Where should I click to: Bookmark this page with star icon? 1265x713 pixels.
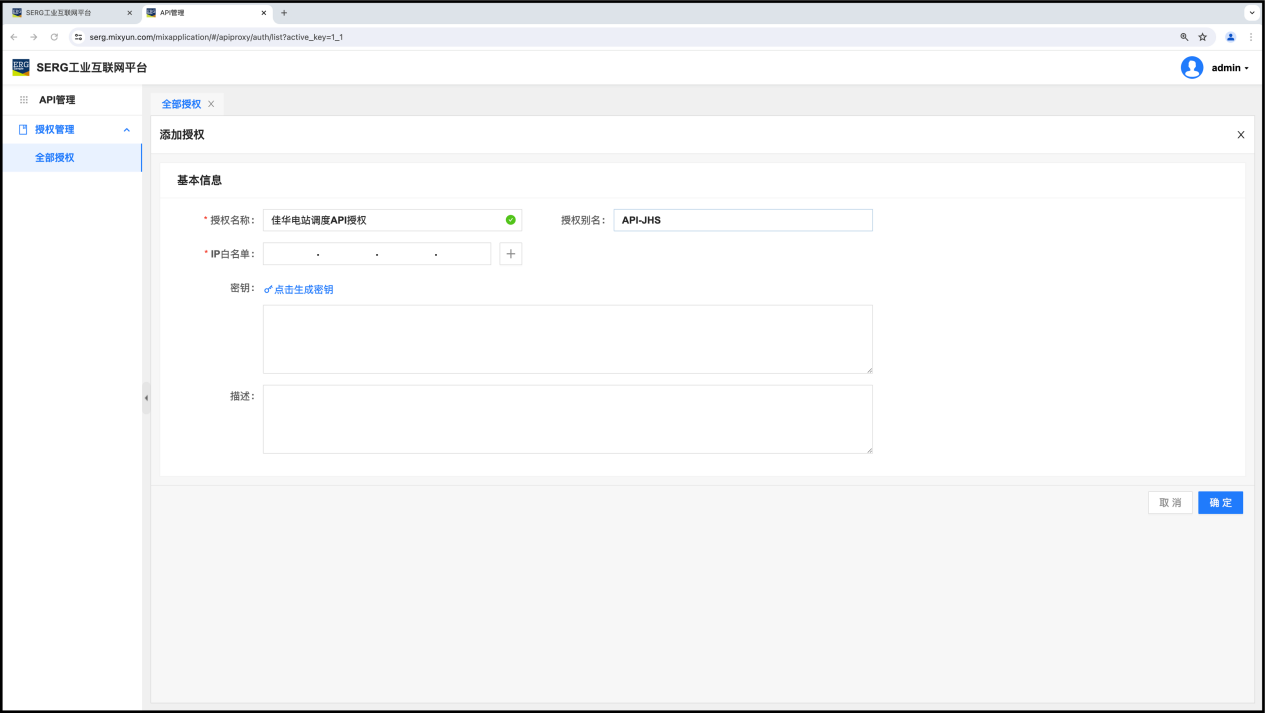(1202, 37)
